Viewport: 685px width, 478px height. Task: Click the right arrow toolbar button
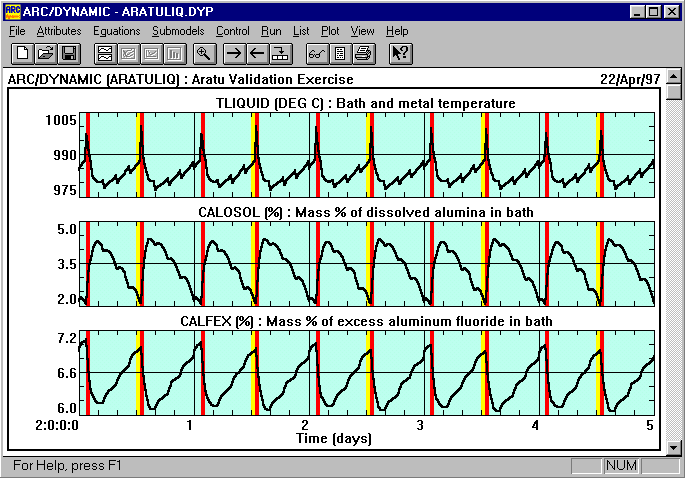(233, 53)
